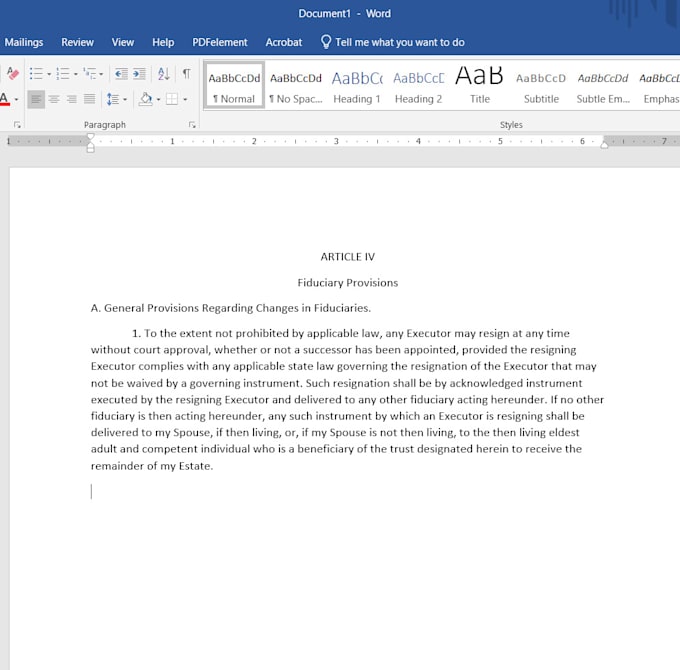Toggle Justify paragraph alignment
This screenshot has height=670, width=680.
[90, 99]
